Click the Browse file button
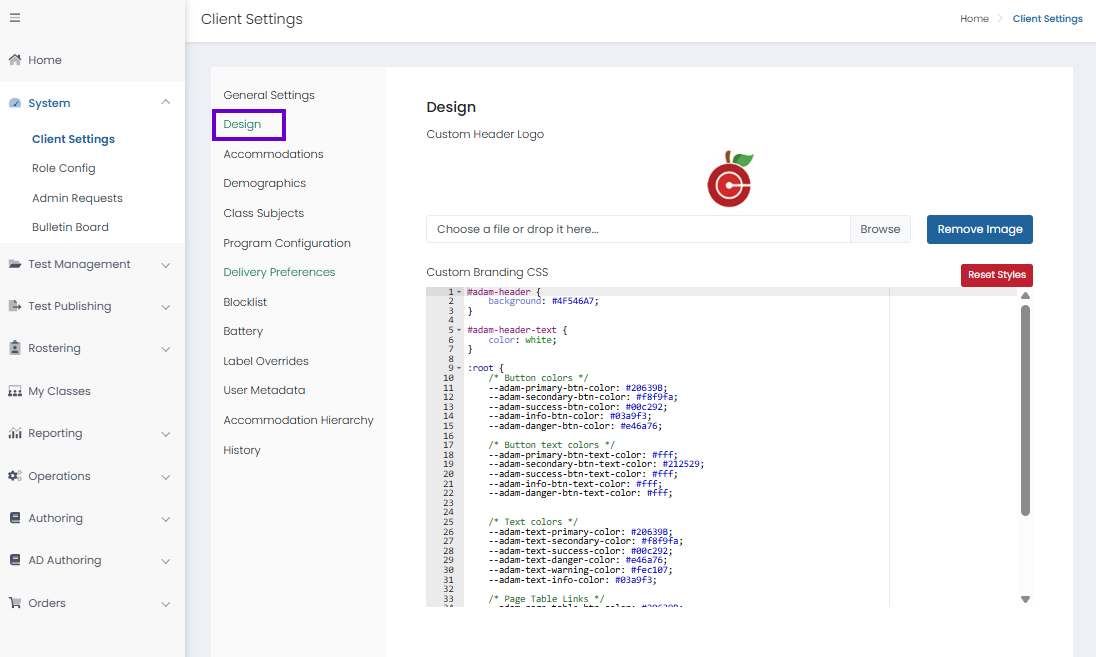The image size is (1096, 657). pos(880,229)
